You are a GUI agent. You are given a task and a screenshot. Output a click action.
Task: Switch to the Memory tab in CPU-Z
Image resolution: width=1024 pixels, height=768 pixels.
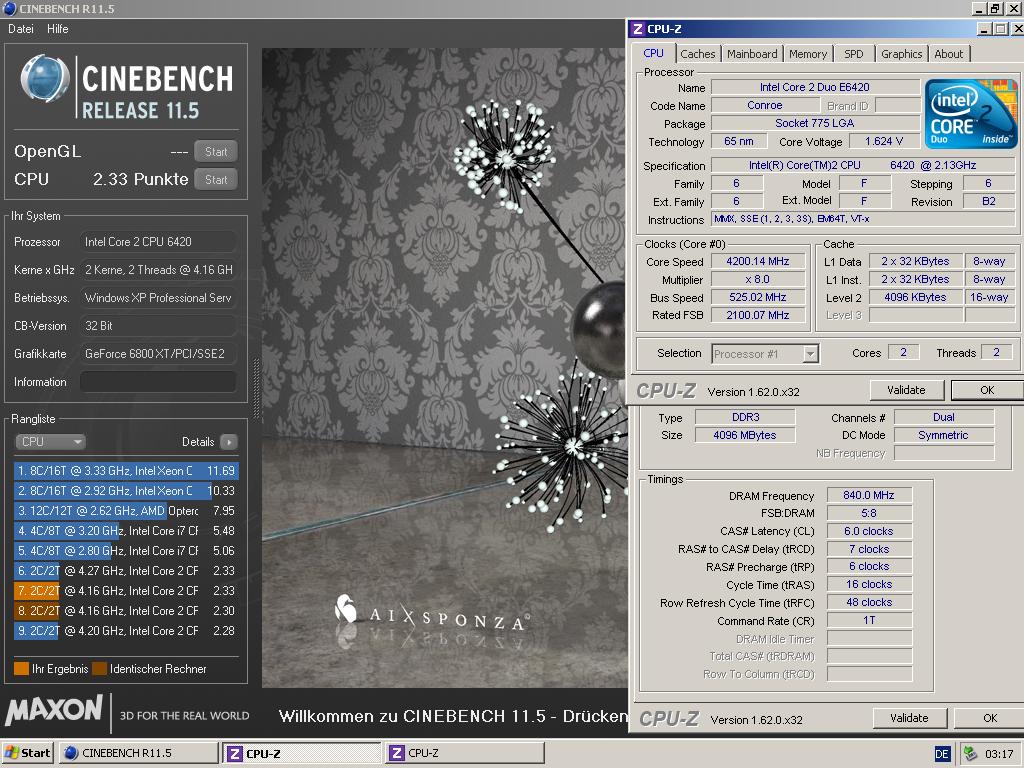(x=808, y=54)
